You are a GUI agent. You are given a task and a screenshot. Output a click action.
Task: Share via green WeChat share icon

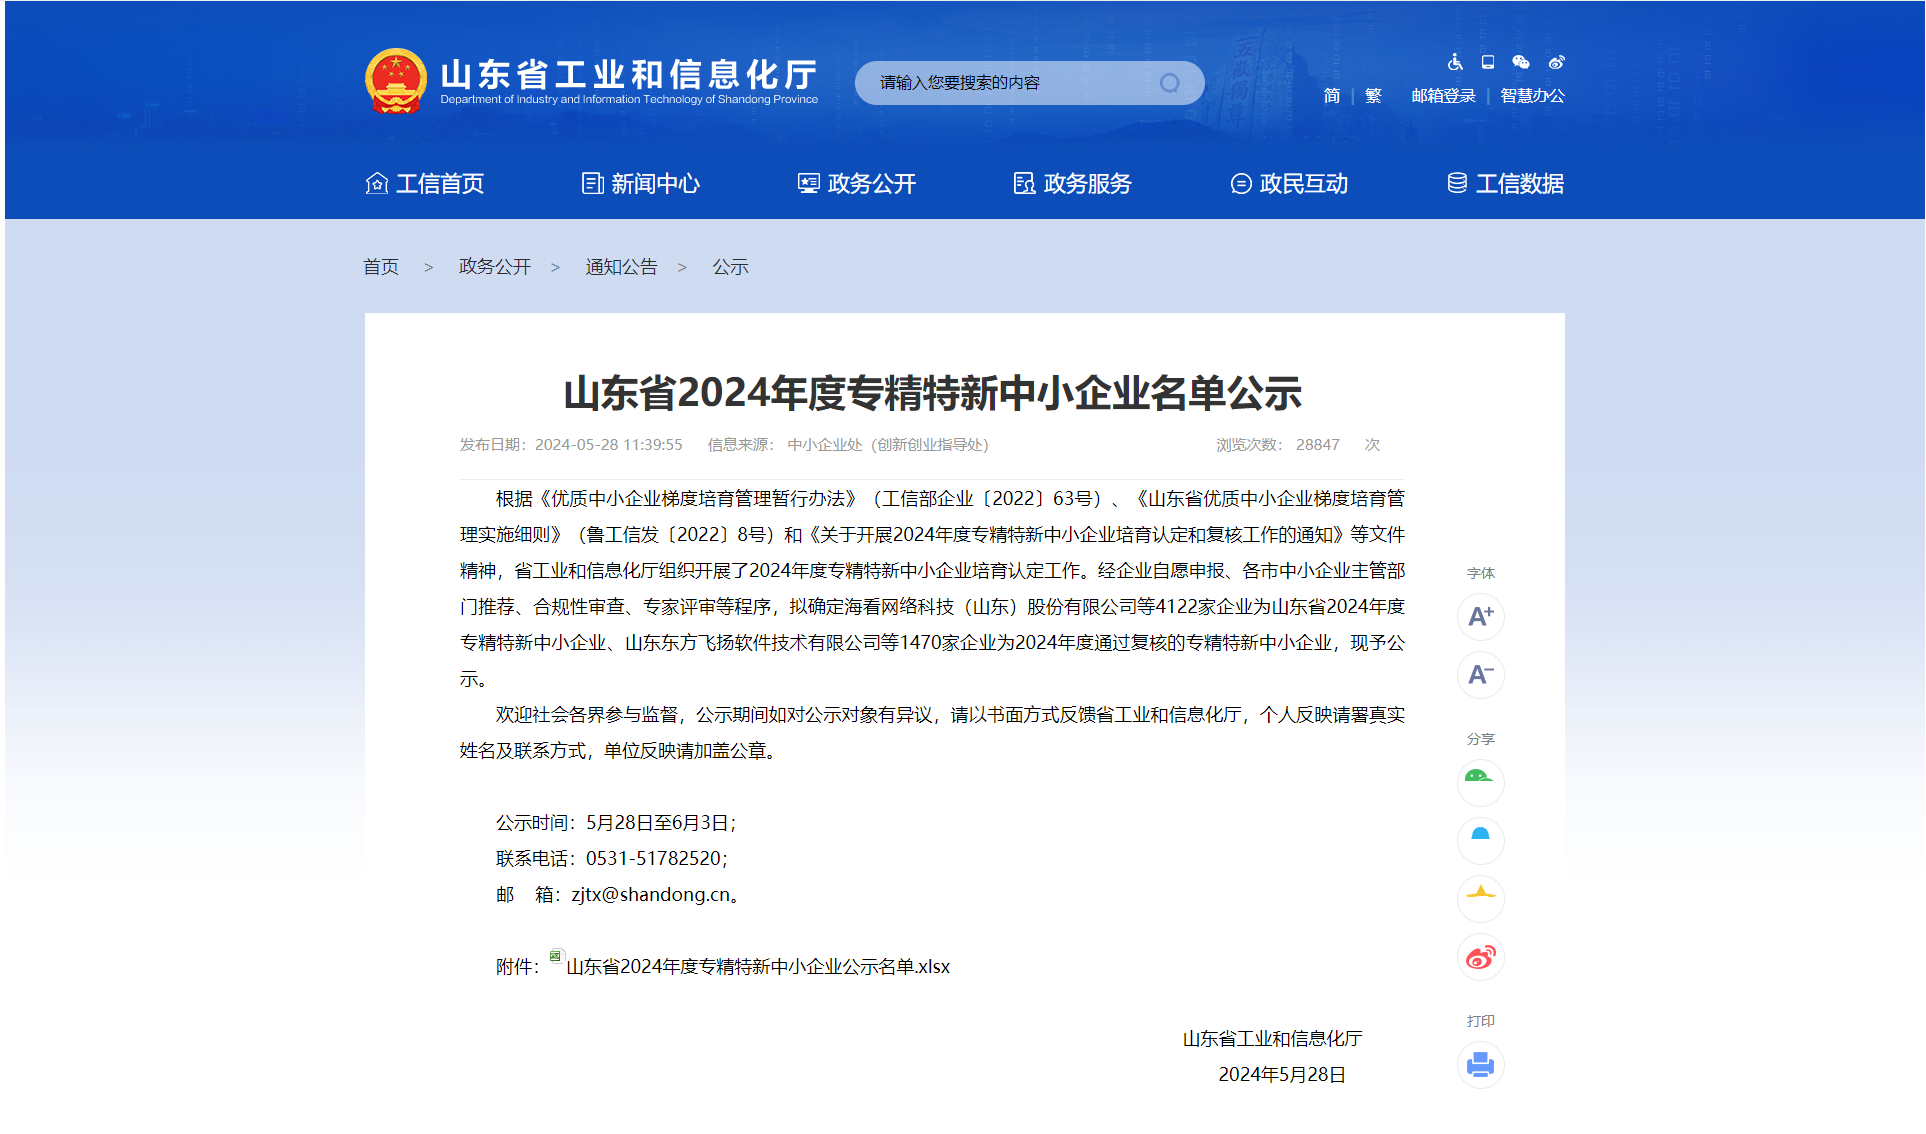click(x=1481, y=782)
